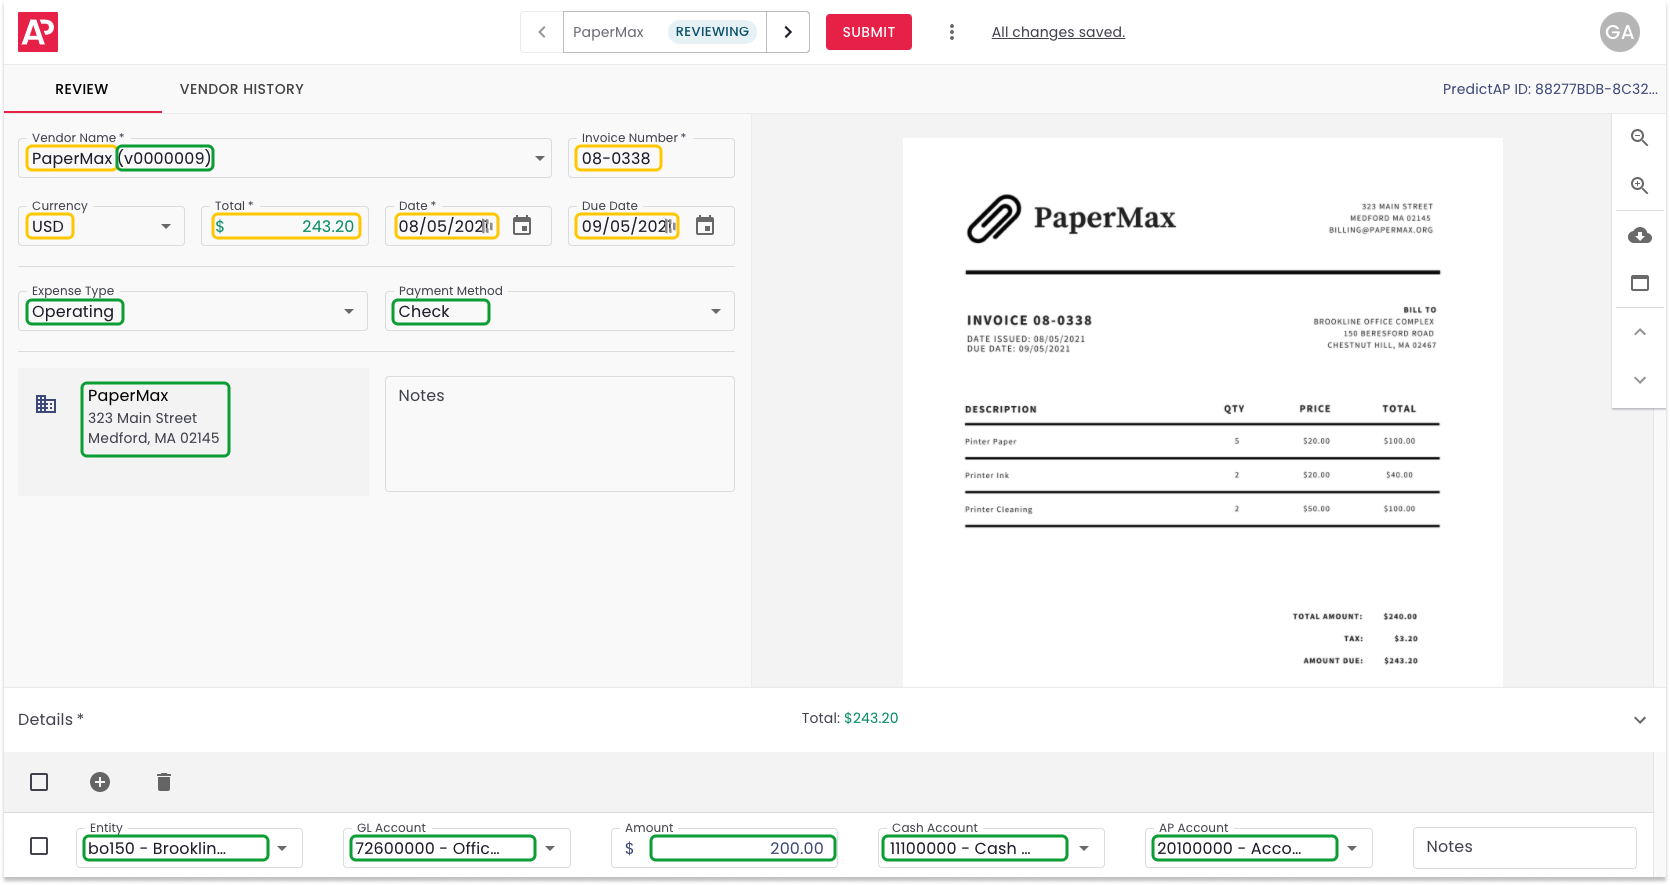Image resolution: width=1670 pixels, height=885 pixels.
Task: Add a detail line with plus icon
Action: 100,782
